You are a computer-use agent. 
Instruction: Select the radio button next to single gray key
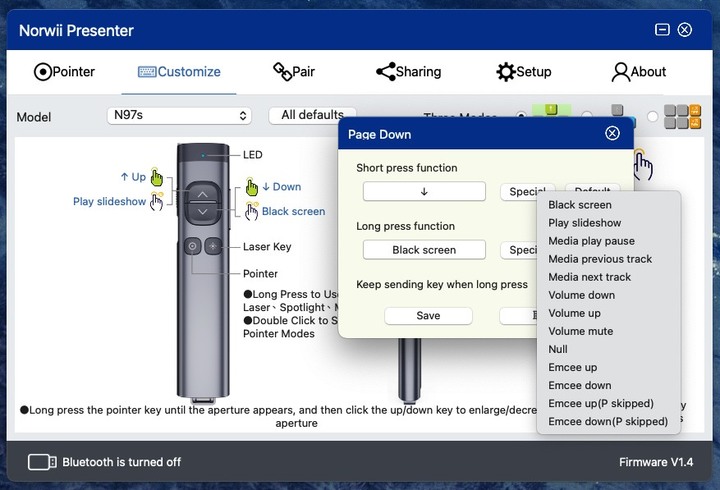coord(587,116)
